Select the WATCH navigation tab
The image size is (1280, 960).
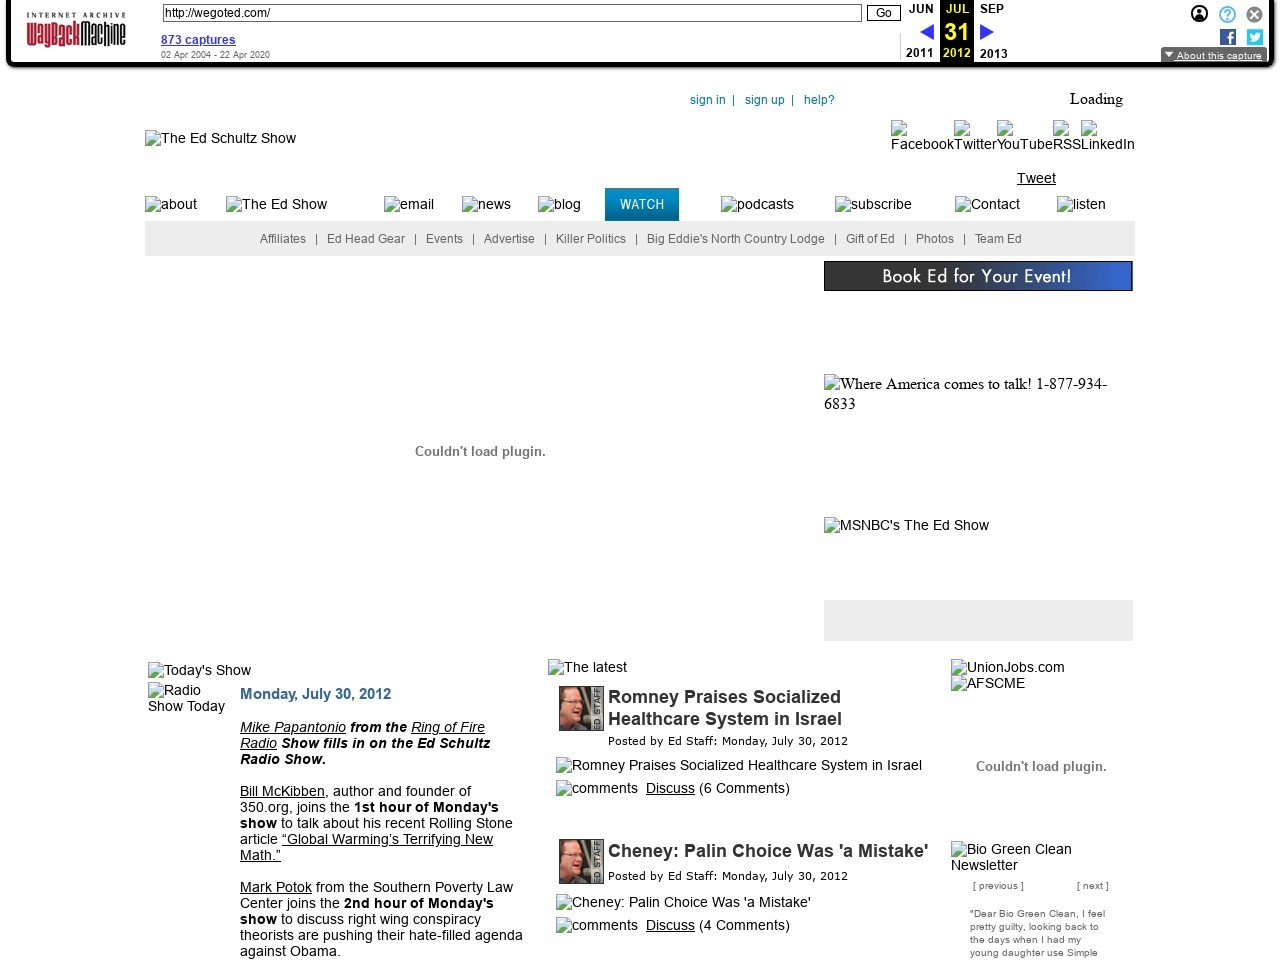pyautogui.click(x=642, y=204)
